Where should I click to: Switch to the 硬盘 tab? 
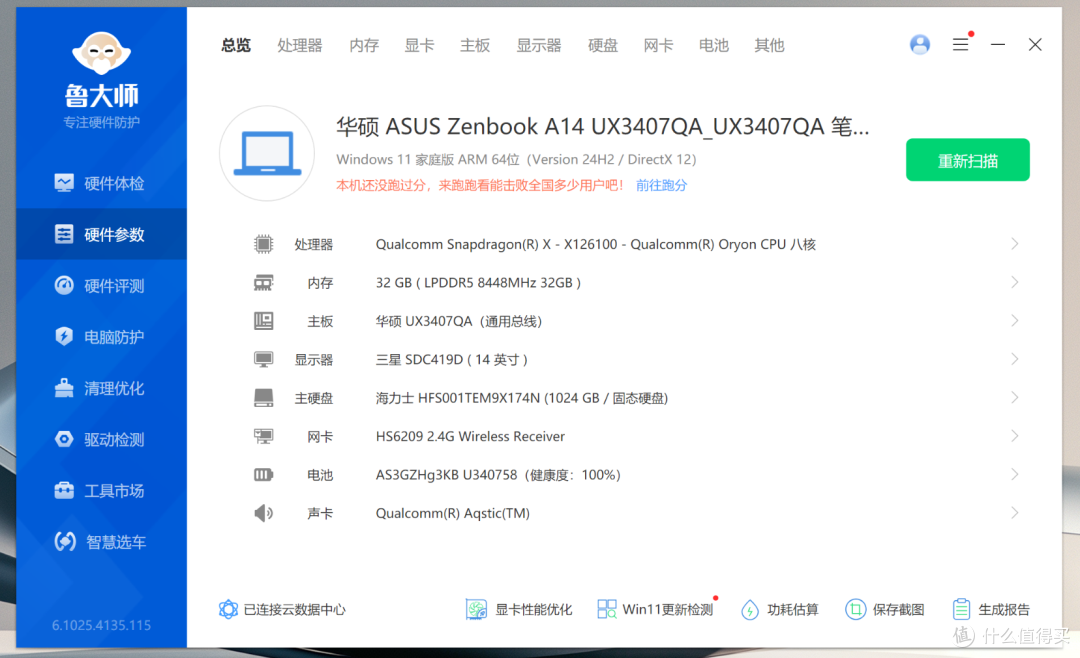click(603, 45)
